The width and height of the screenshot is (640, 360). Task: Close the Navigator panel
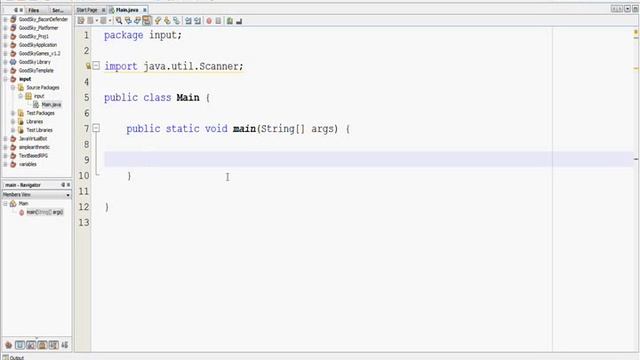pyautogui.click(x=68, y=185)
